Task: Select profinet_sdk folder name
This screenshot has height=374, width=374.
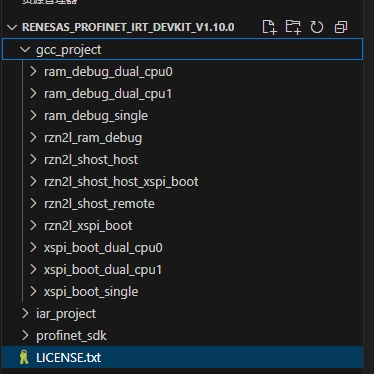Action: tap(71, 336)
